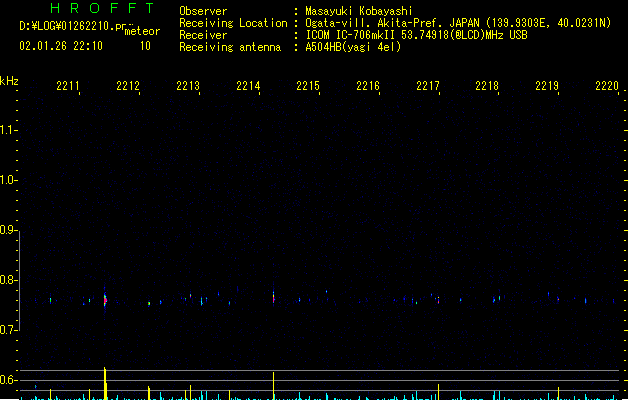Click the 2211 time marker
This screenshot has height=400, width=629.
click(x=68, y=86)
